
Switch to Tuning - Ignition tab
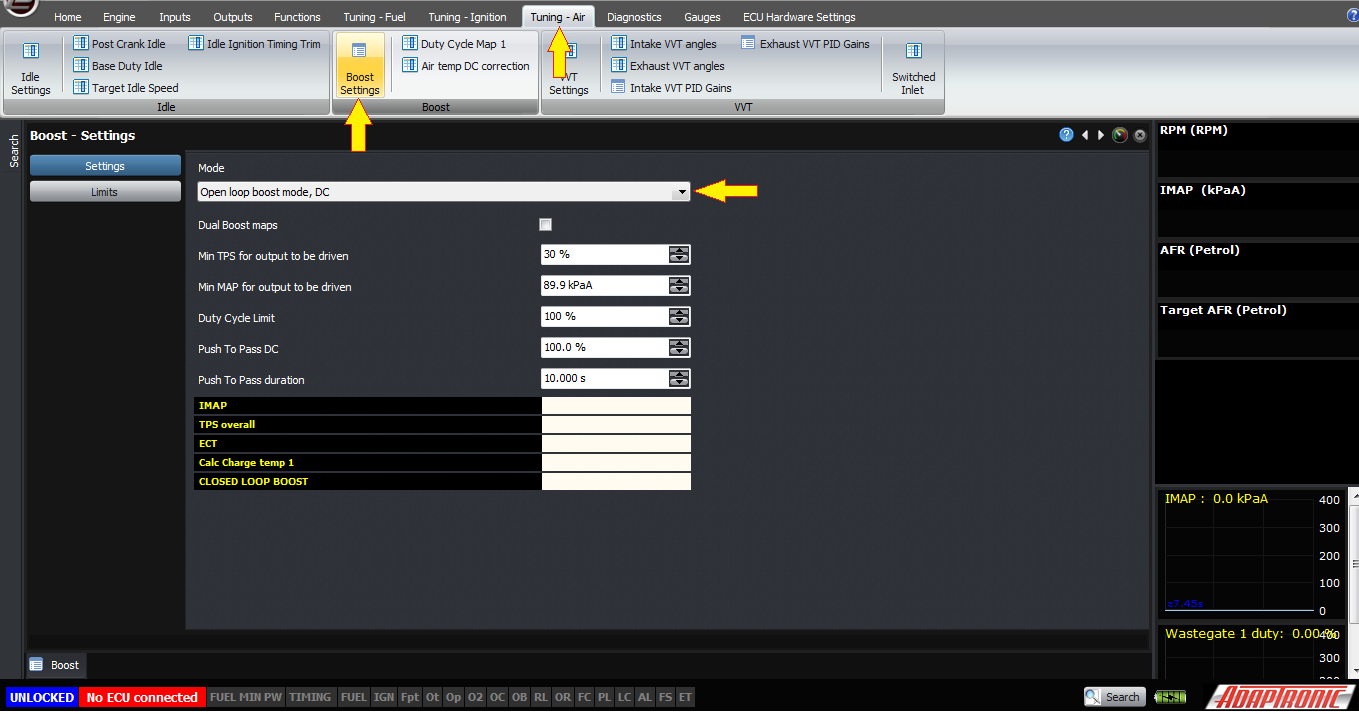point(468,17)
